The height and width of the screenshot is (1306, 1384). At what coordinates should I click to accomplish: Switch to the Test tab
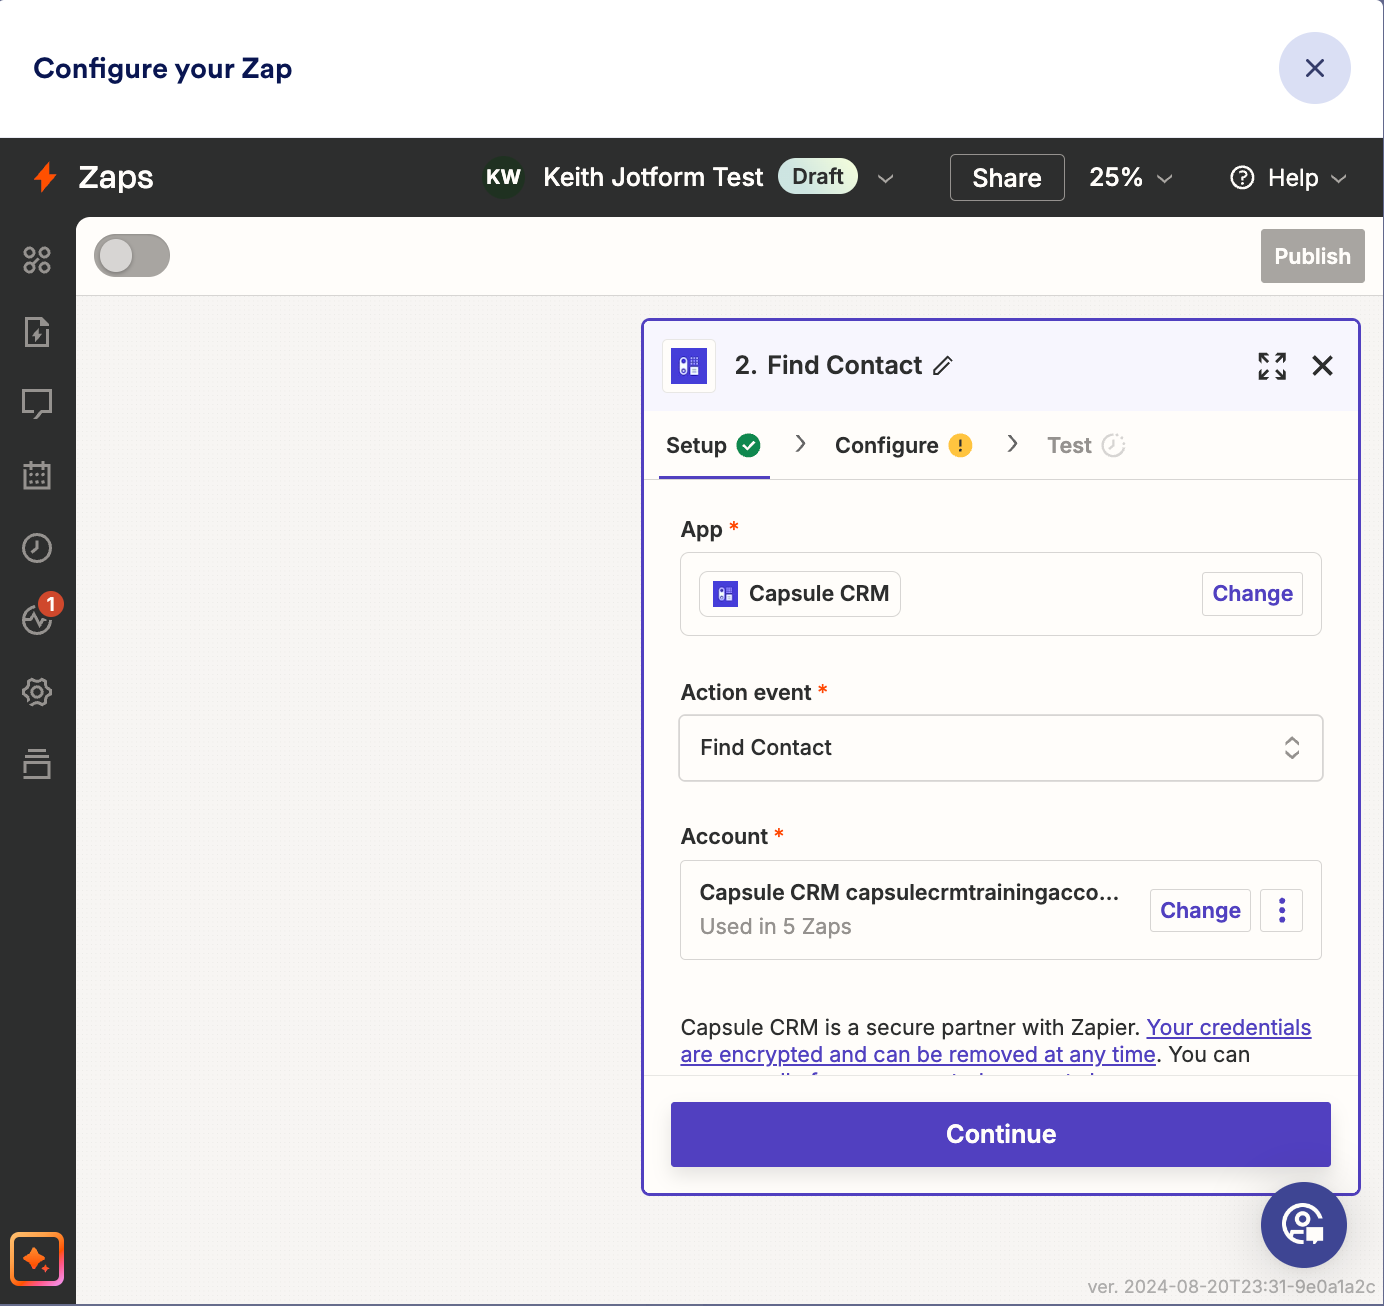coord(1086,445)
